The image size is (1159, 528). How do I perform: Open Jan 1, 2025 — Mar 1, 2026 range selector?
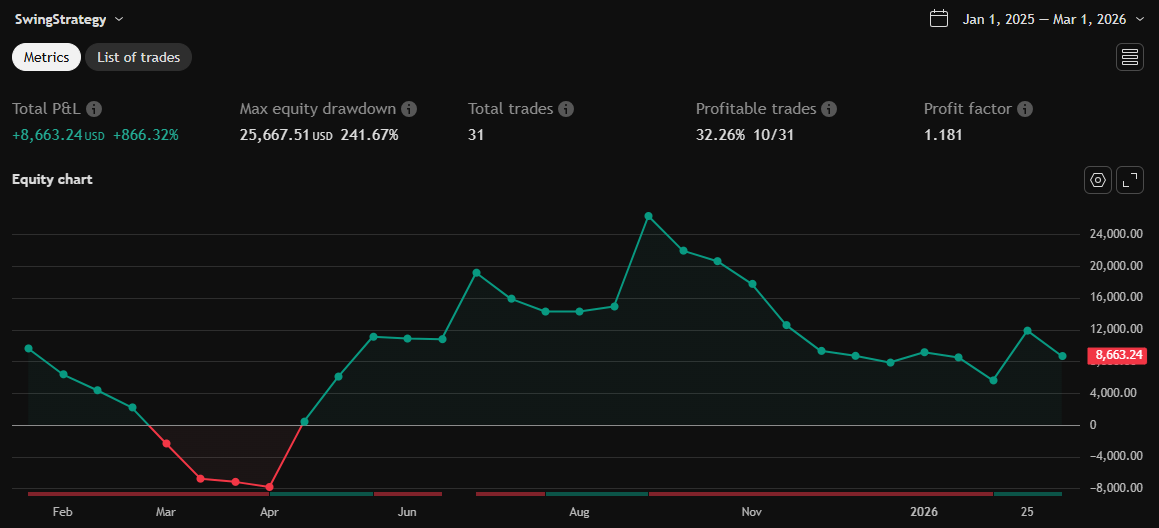tap(1044, 19)
